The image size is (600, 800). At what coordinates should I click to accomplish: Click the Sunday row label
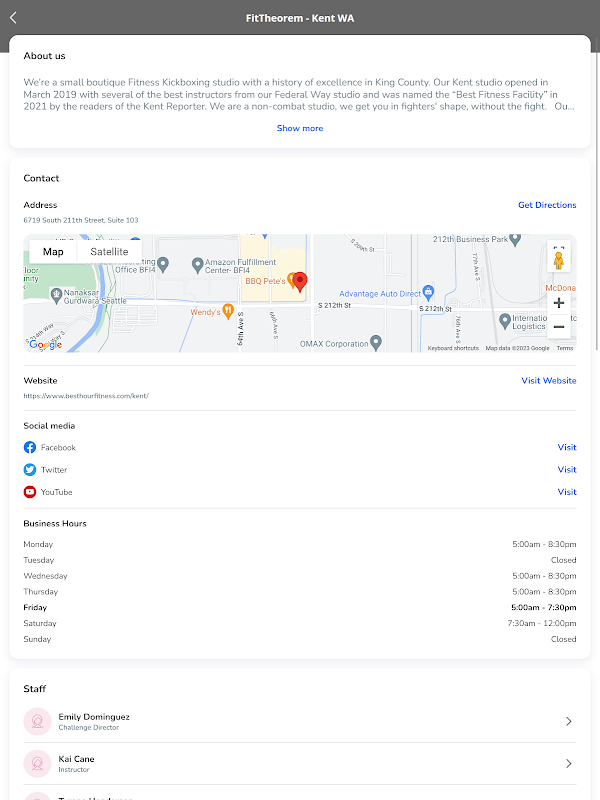pyautogui.click(x=37, y=639)
